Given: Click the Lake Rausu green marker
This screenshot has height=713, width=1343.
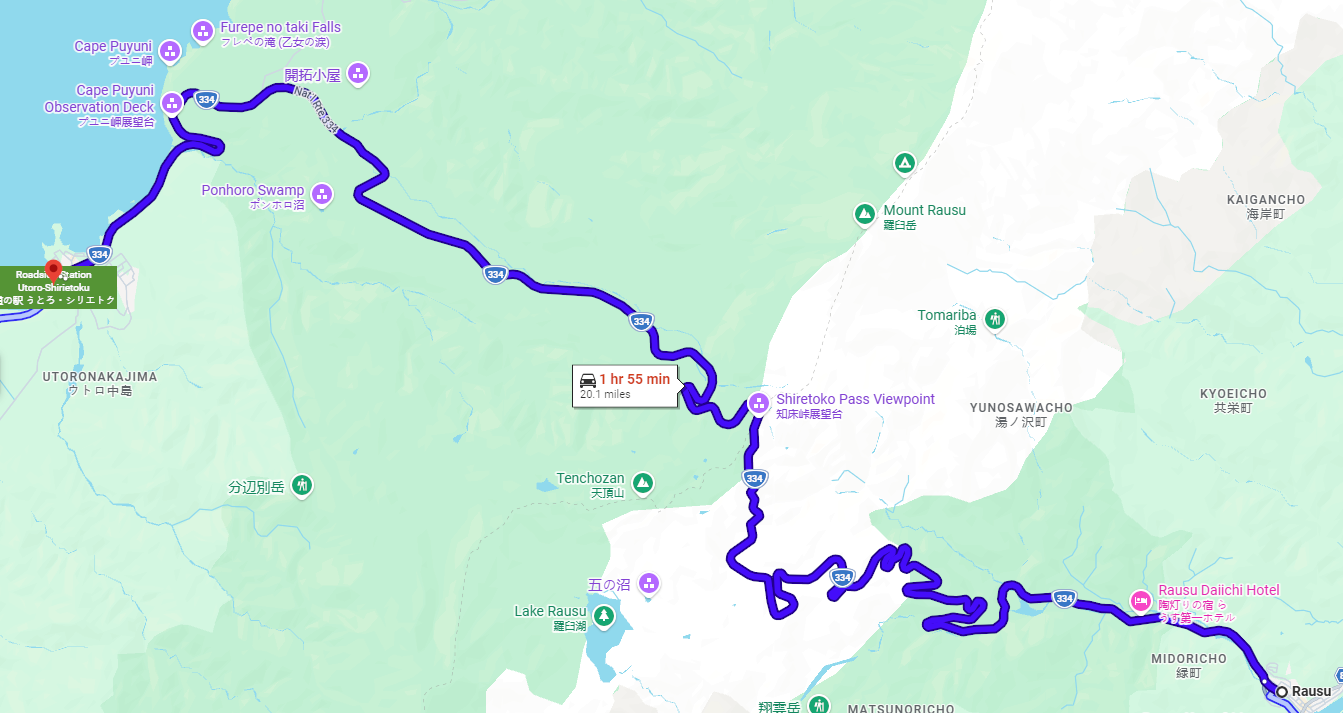Looking at the screenshot, I should click(602, 616).
